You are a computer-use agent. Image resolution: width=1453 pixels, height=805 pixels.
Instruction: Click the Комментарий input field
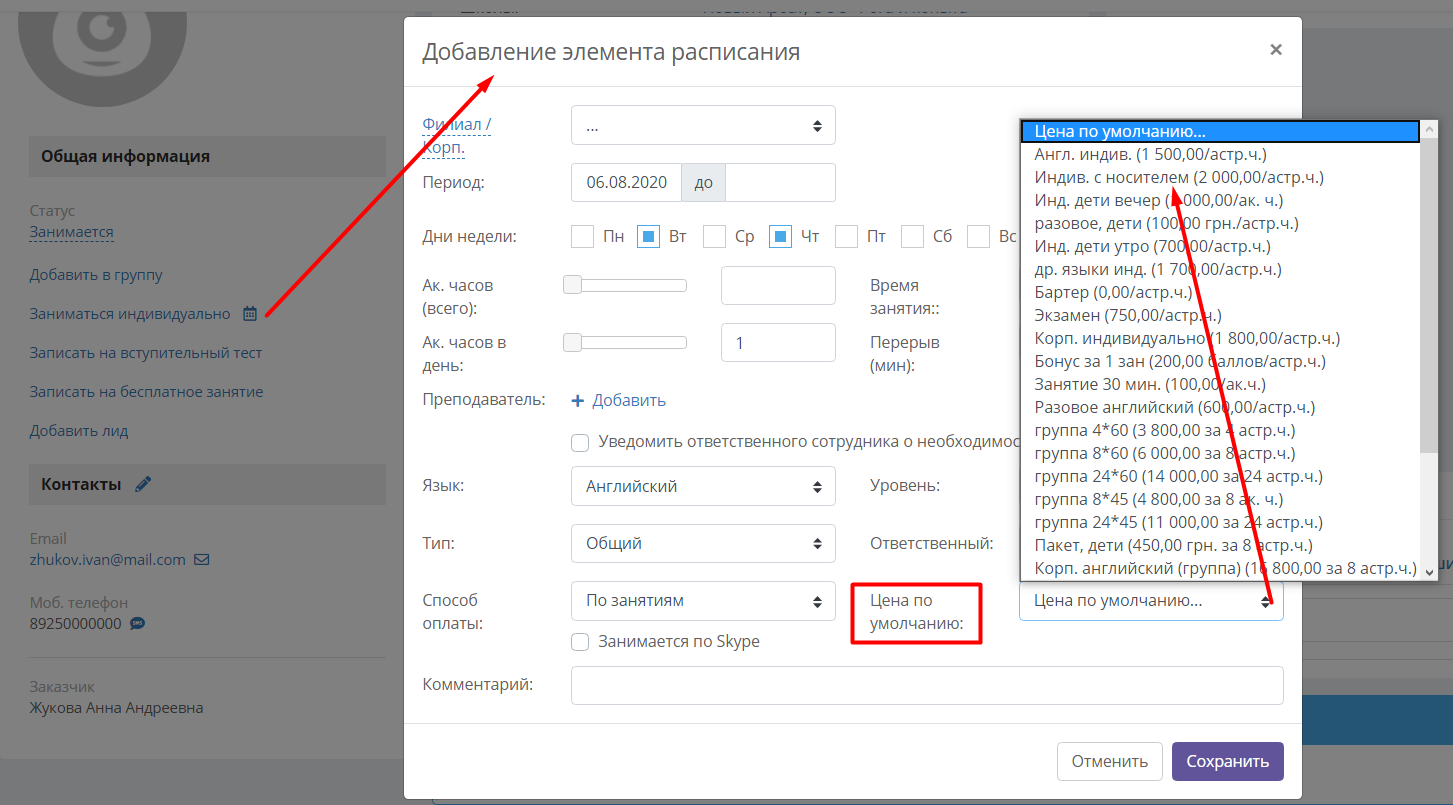[x=927, y=686]
